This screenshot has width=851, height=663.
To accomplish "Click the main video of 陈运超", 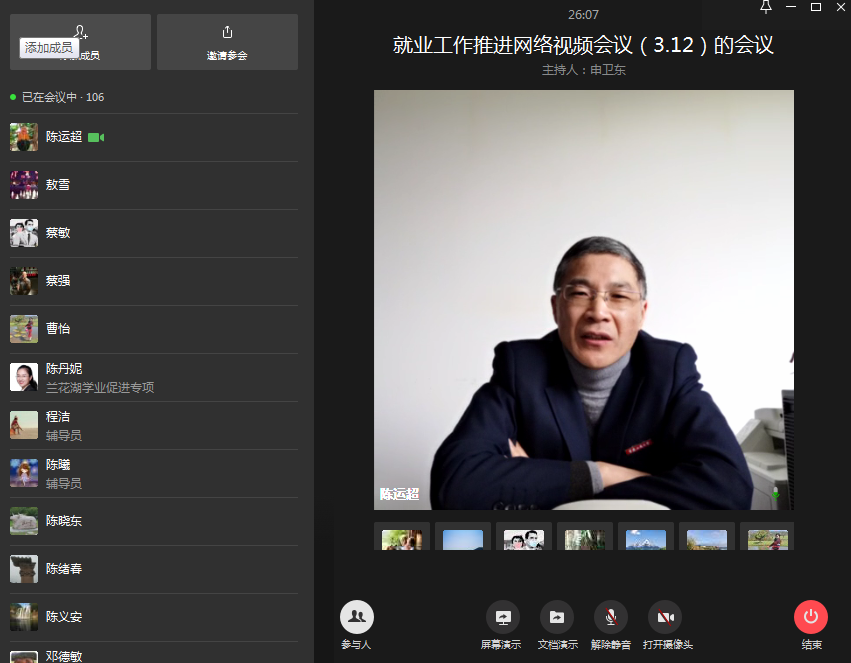I will pyautogui.click(x=583, y=300).
